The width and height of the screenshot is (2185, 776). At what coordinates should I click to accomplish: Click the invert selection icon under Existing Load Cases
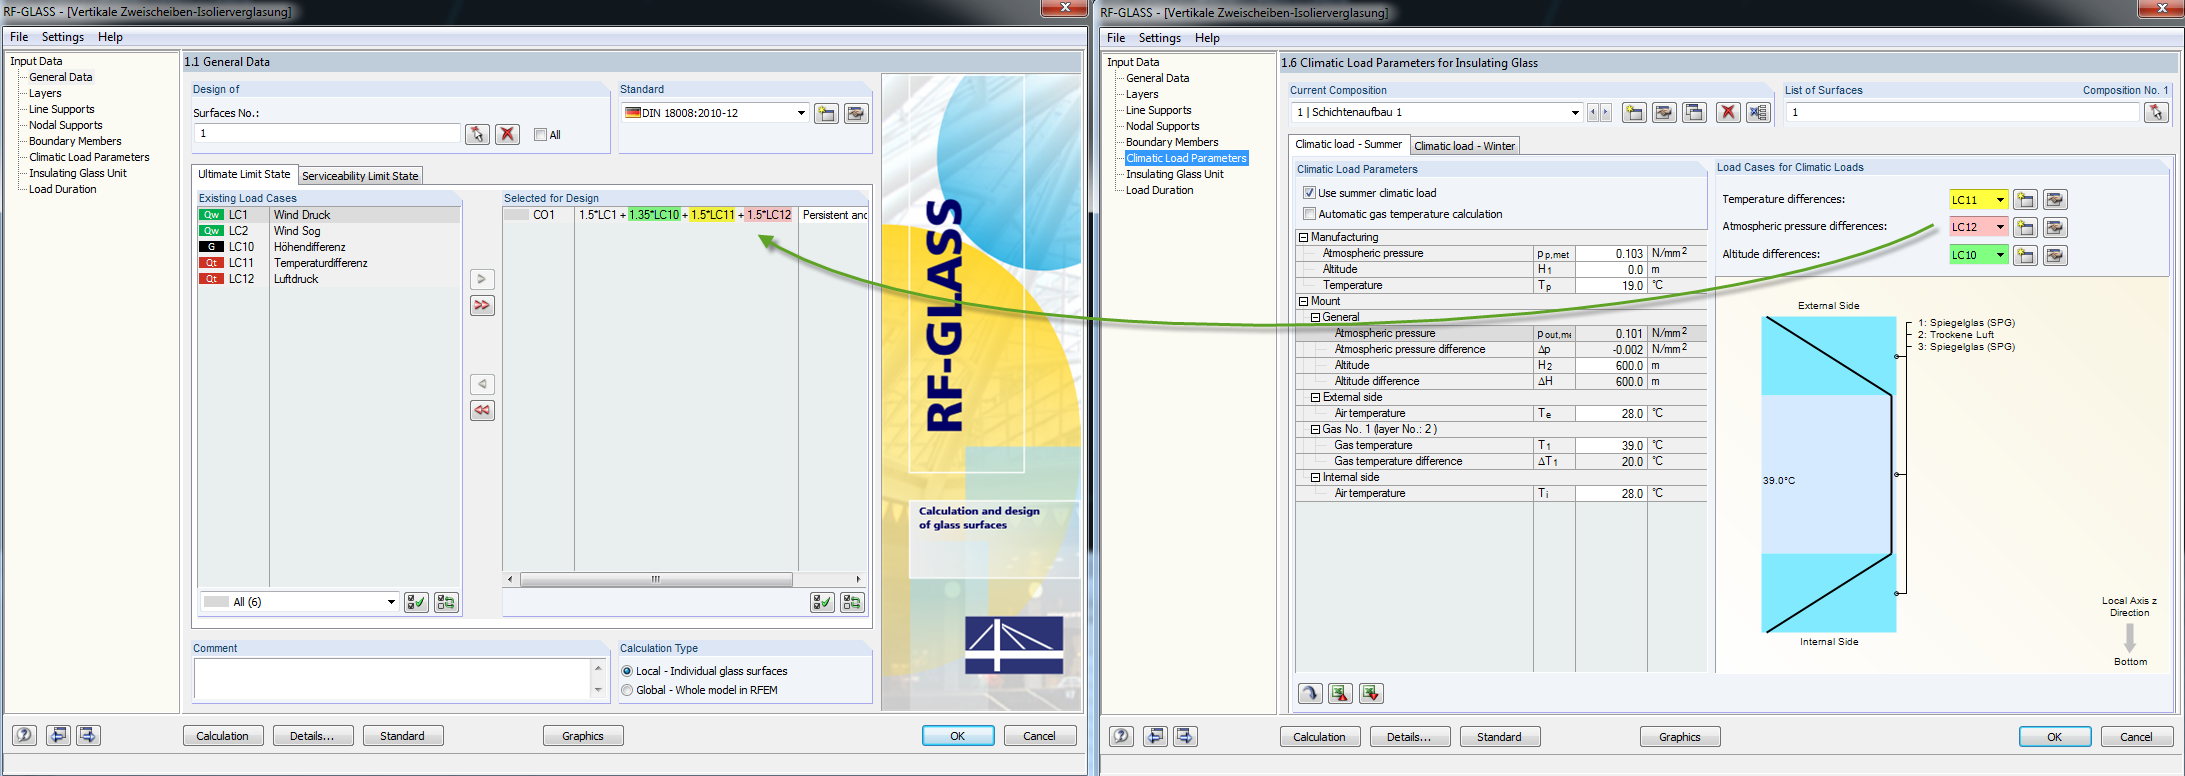[x=446, y=602]
